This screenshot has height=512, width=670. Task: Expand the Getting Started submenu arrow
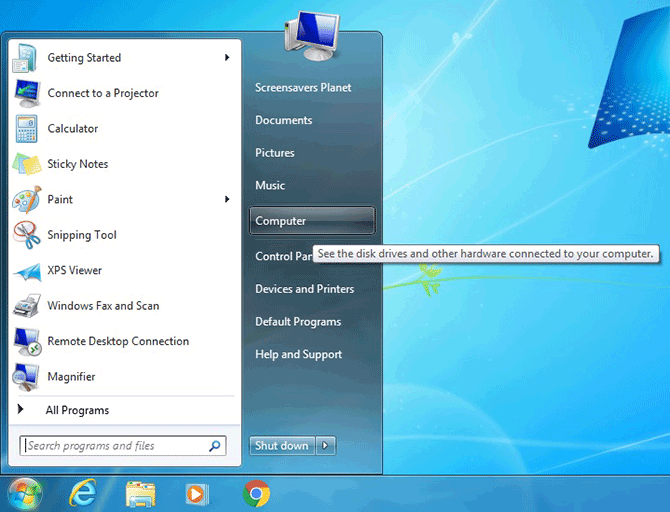pyautogui.click(x=227, y=57)
